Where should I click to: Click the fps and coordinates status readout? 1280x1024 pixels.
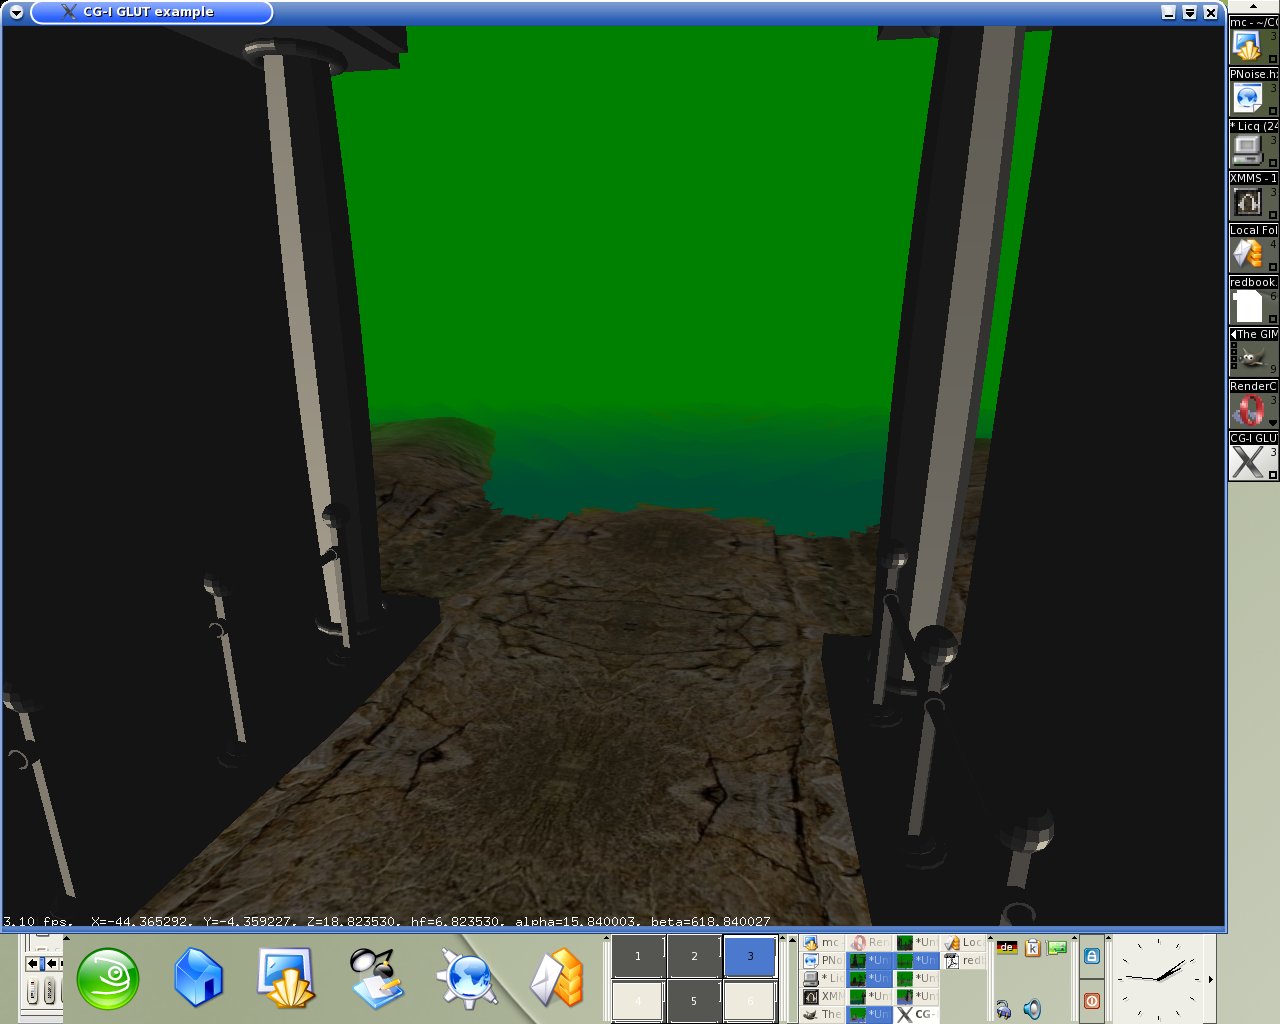[387, 921]
